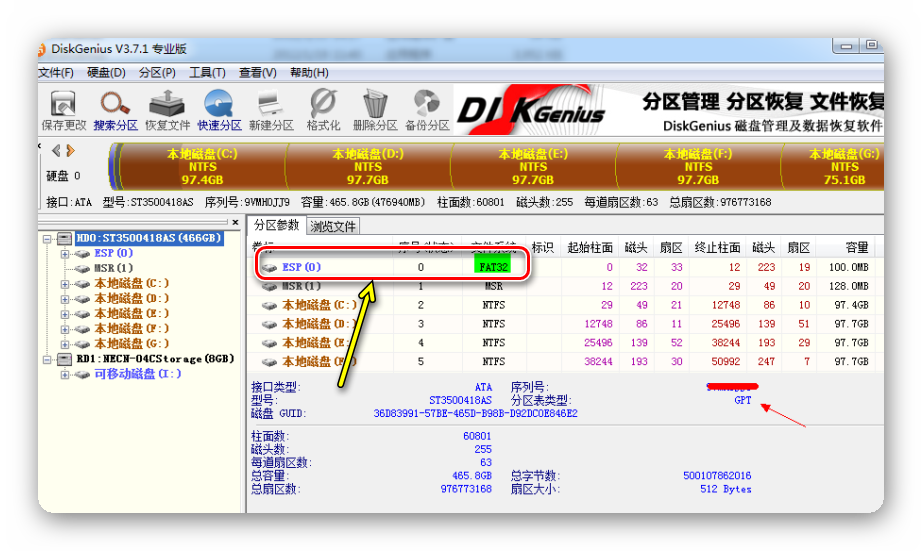The image size is (922, 551).
Task: Switch to the 浏览文件 tab
Action: pos(333,226)
